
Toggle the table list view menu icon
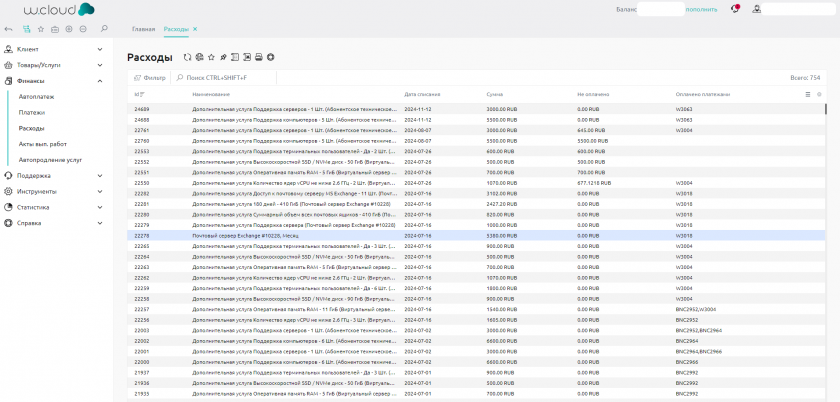coord(808,94)
